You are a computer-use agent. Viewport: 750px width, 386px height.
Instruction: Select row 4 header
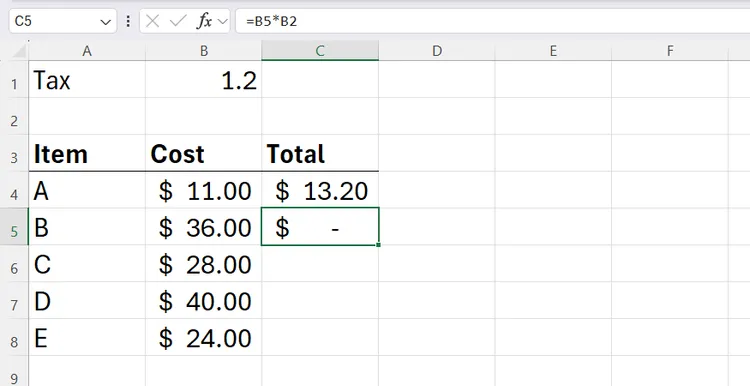click(14, 190)
